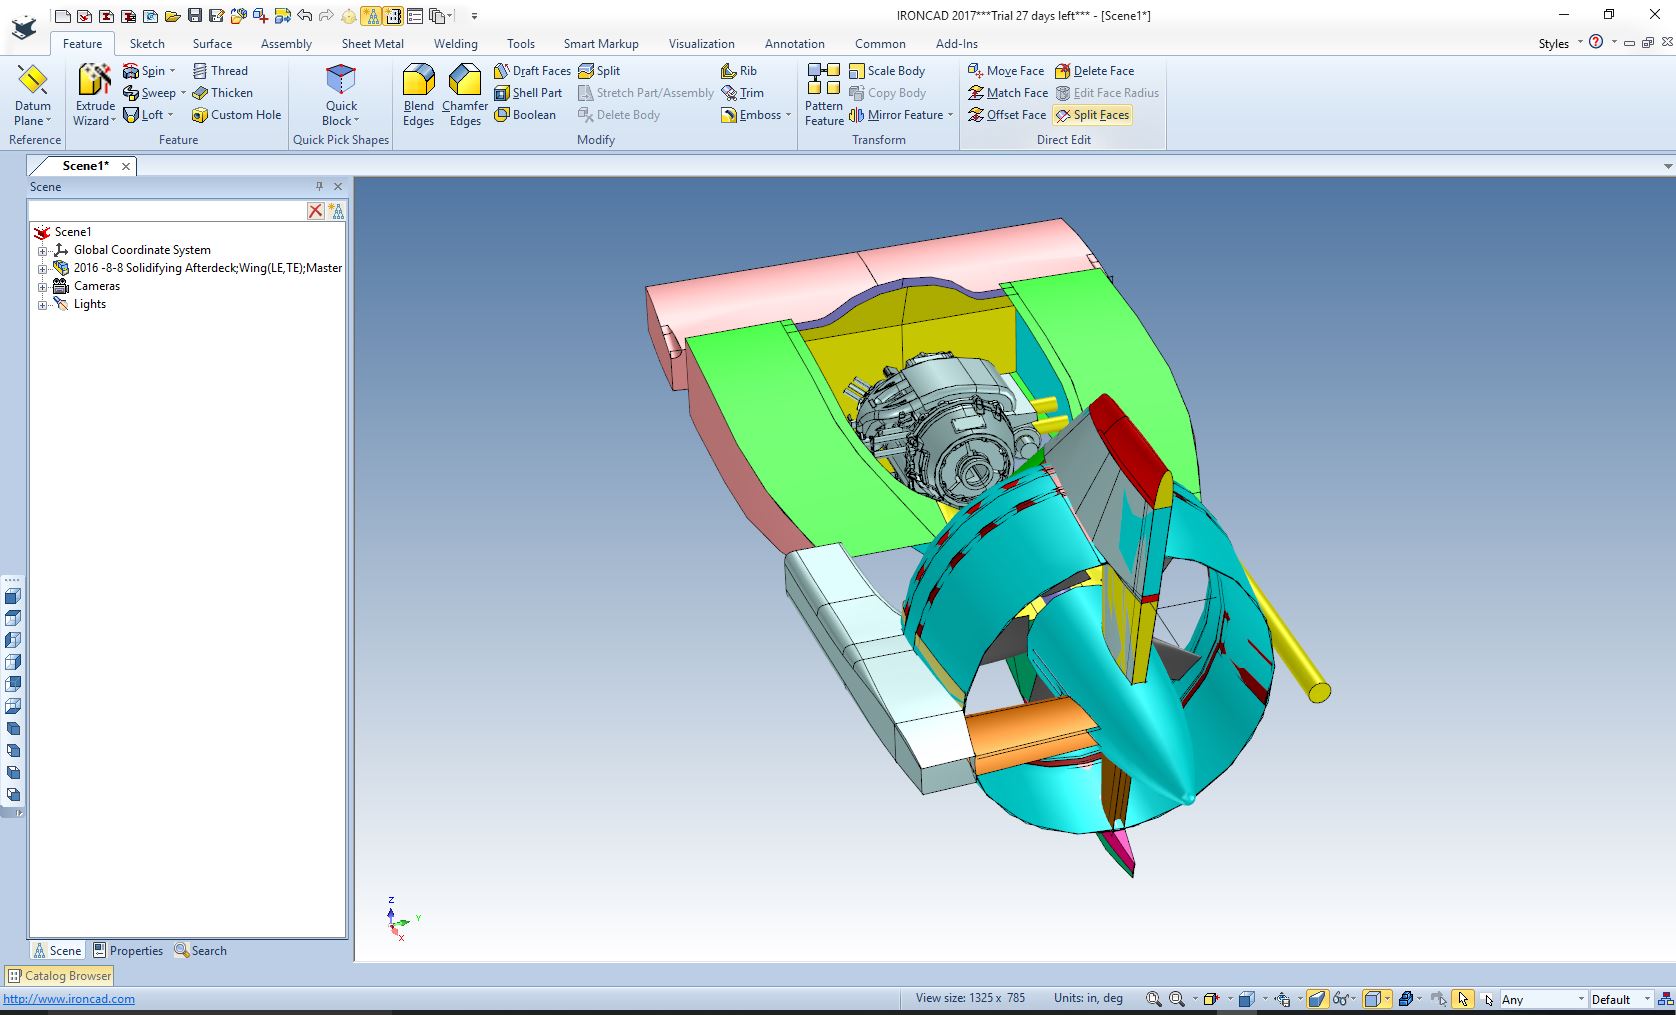Screen dimensions: 1676x1015
Task: Click the Undo arrow icon
Action: click(x=304, y=15)
